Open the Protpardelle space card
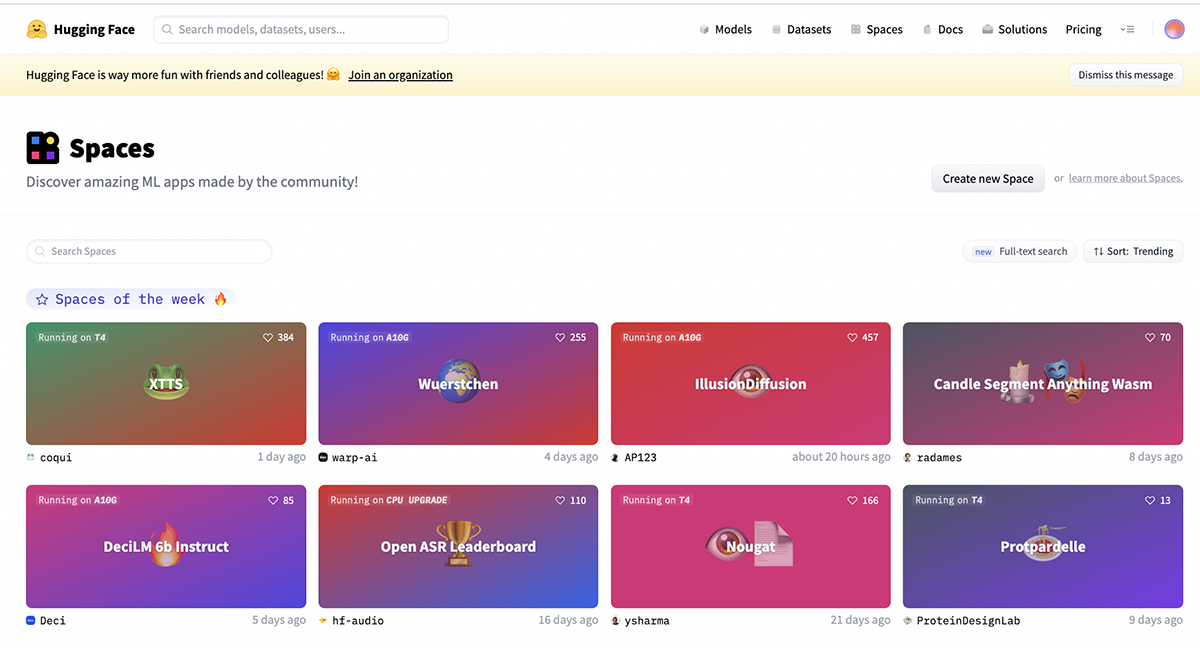The width and height of the screenshot is (1200, 648). pos(1043,546)
